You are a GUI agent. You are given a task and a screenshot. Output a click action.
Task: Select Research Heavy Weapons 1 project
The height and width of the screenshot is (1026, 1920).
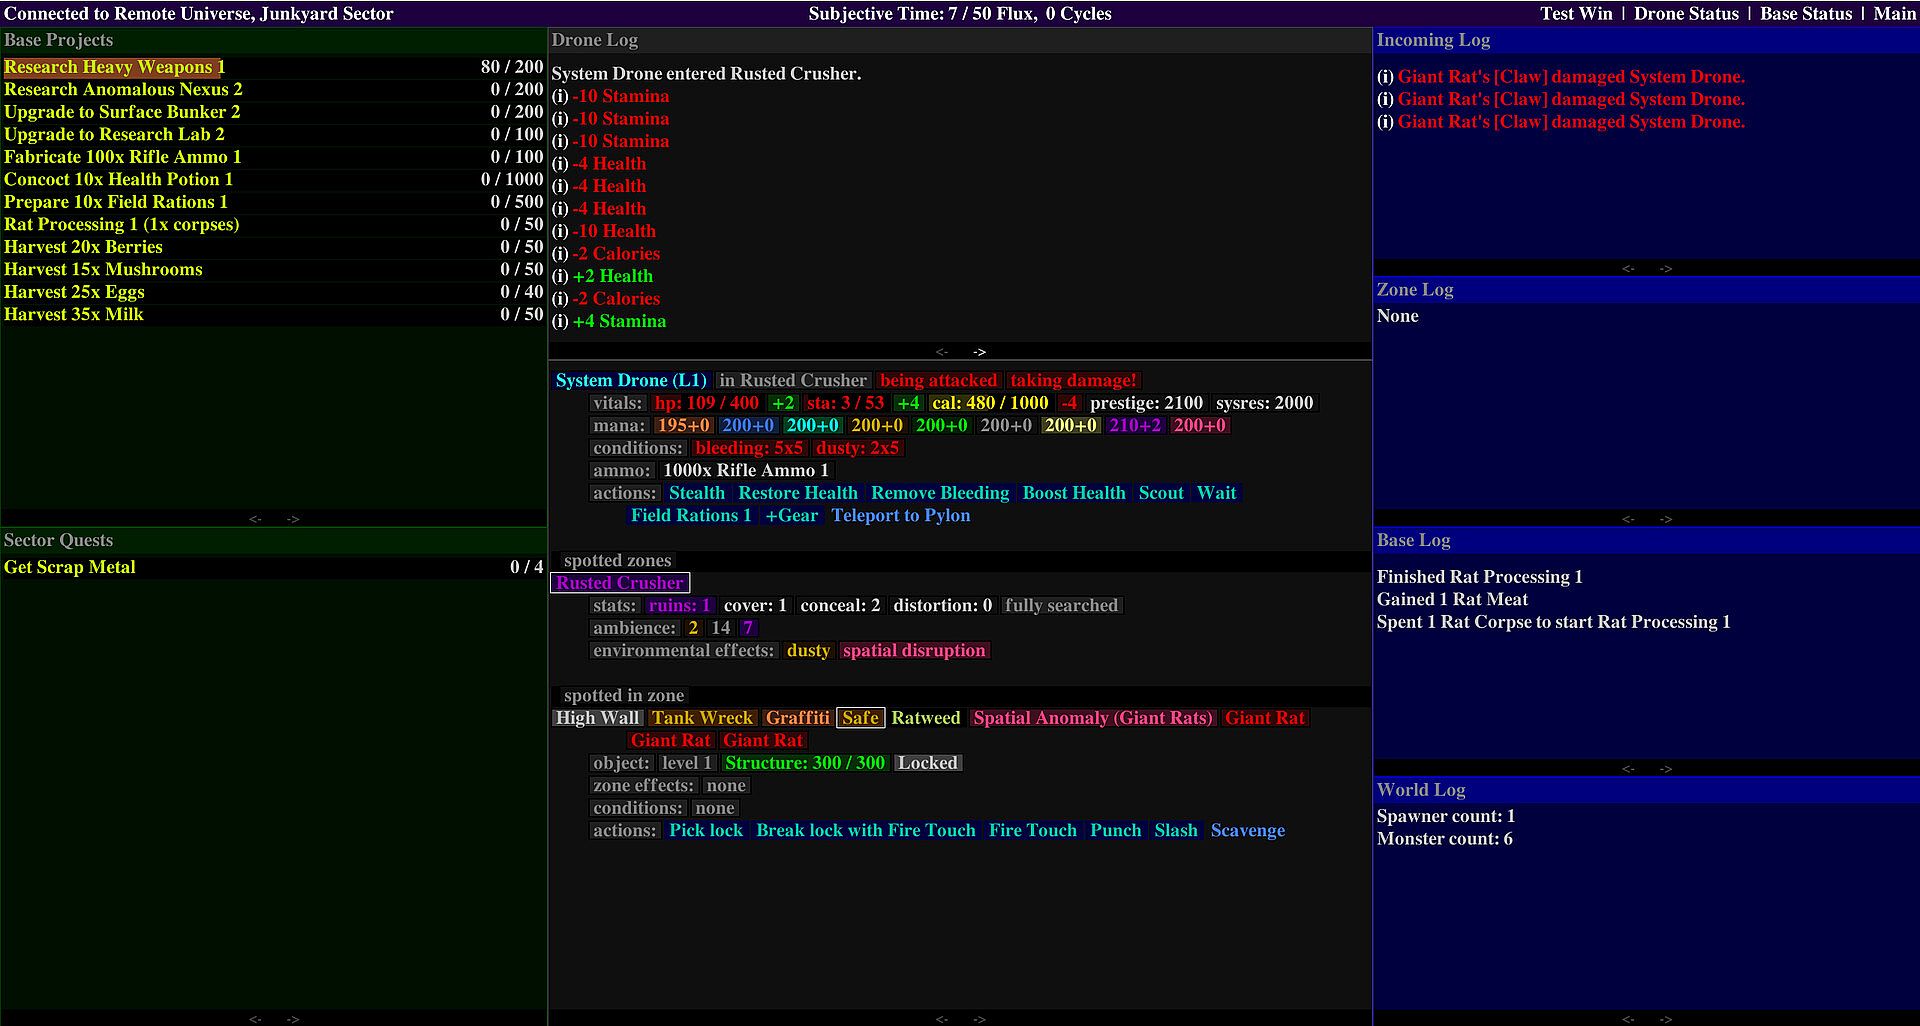pyautogui.click(x=114, y=67)
